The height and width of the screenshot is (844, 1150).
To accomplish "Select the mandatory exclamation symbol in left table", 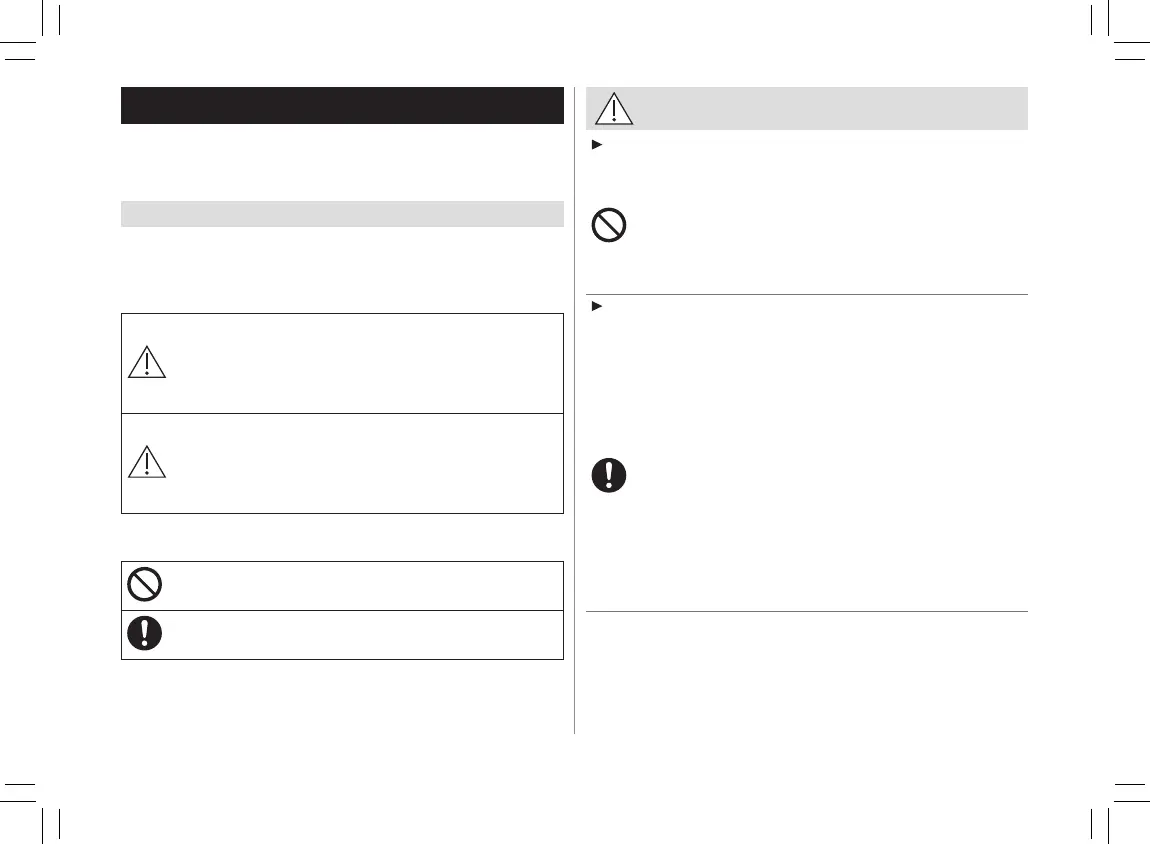I will tap(146, 634).
